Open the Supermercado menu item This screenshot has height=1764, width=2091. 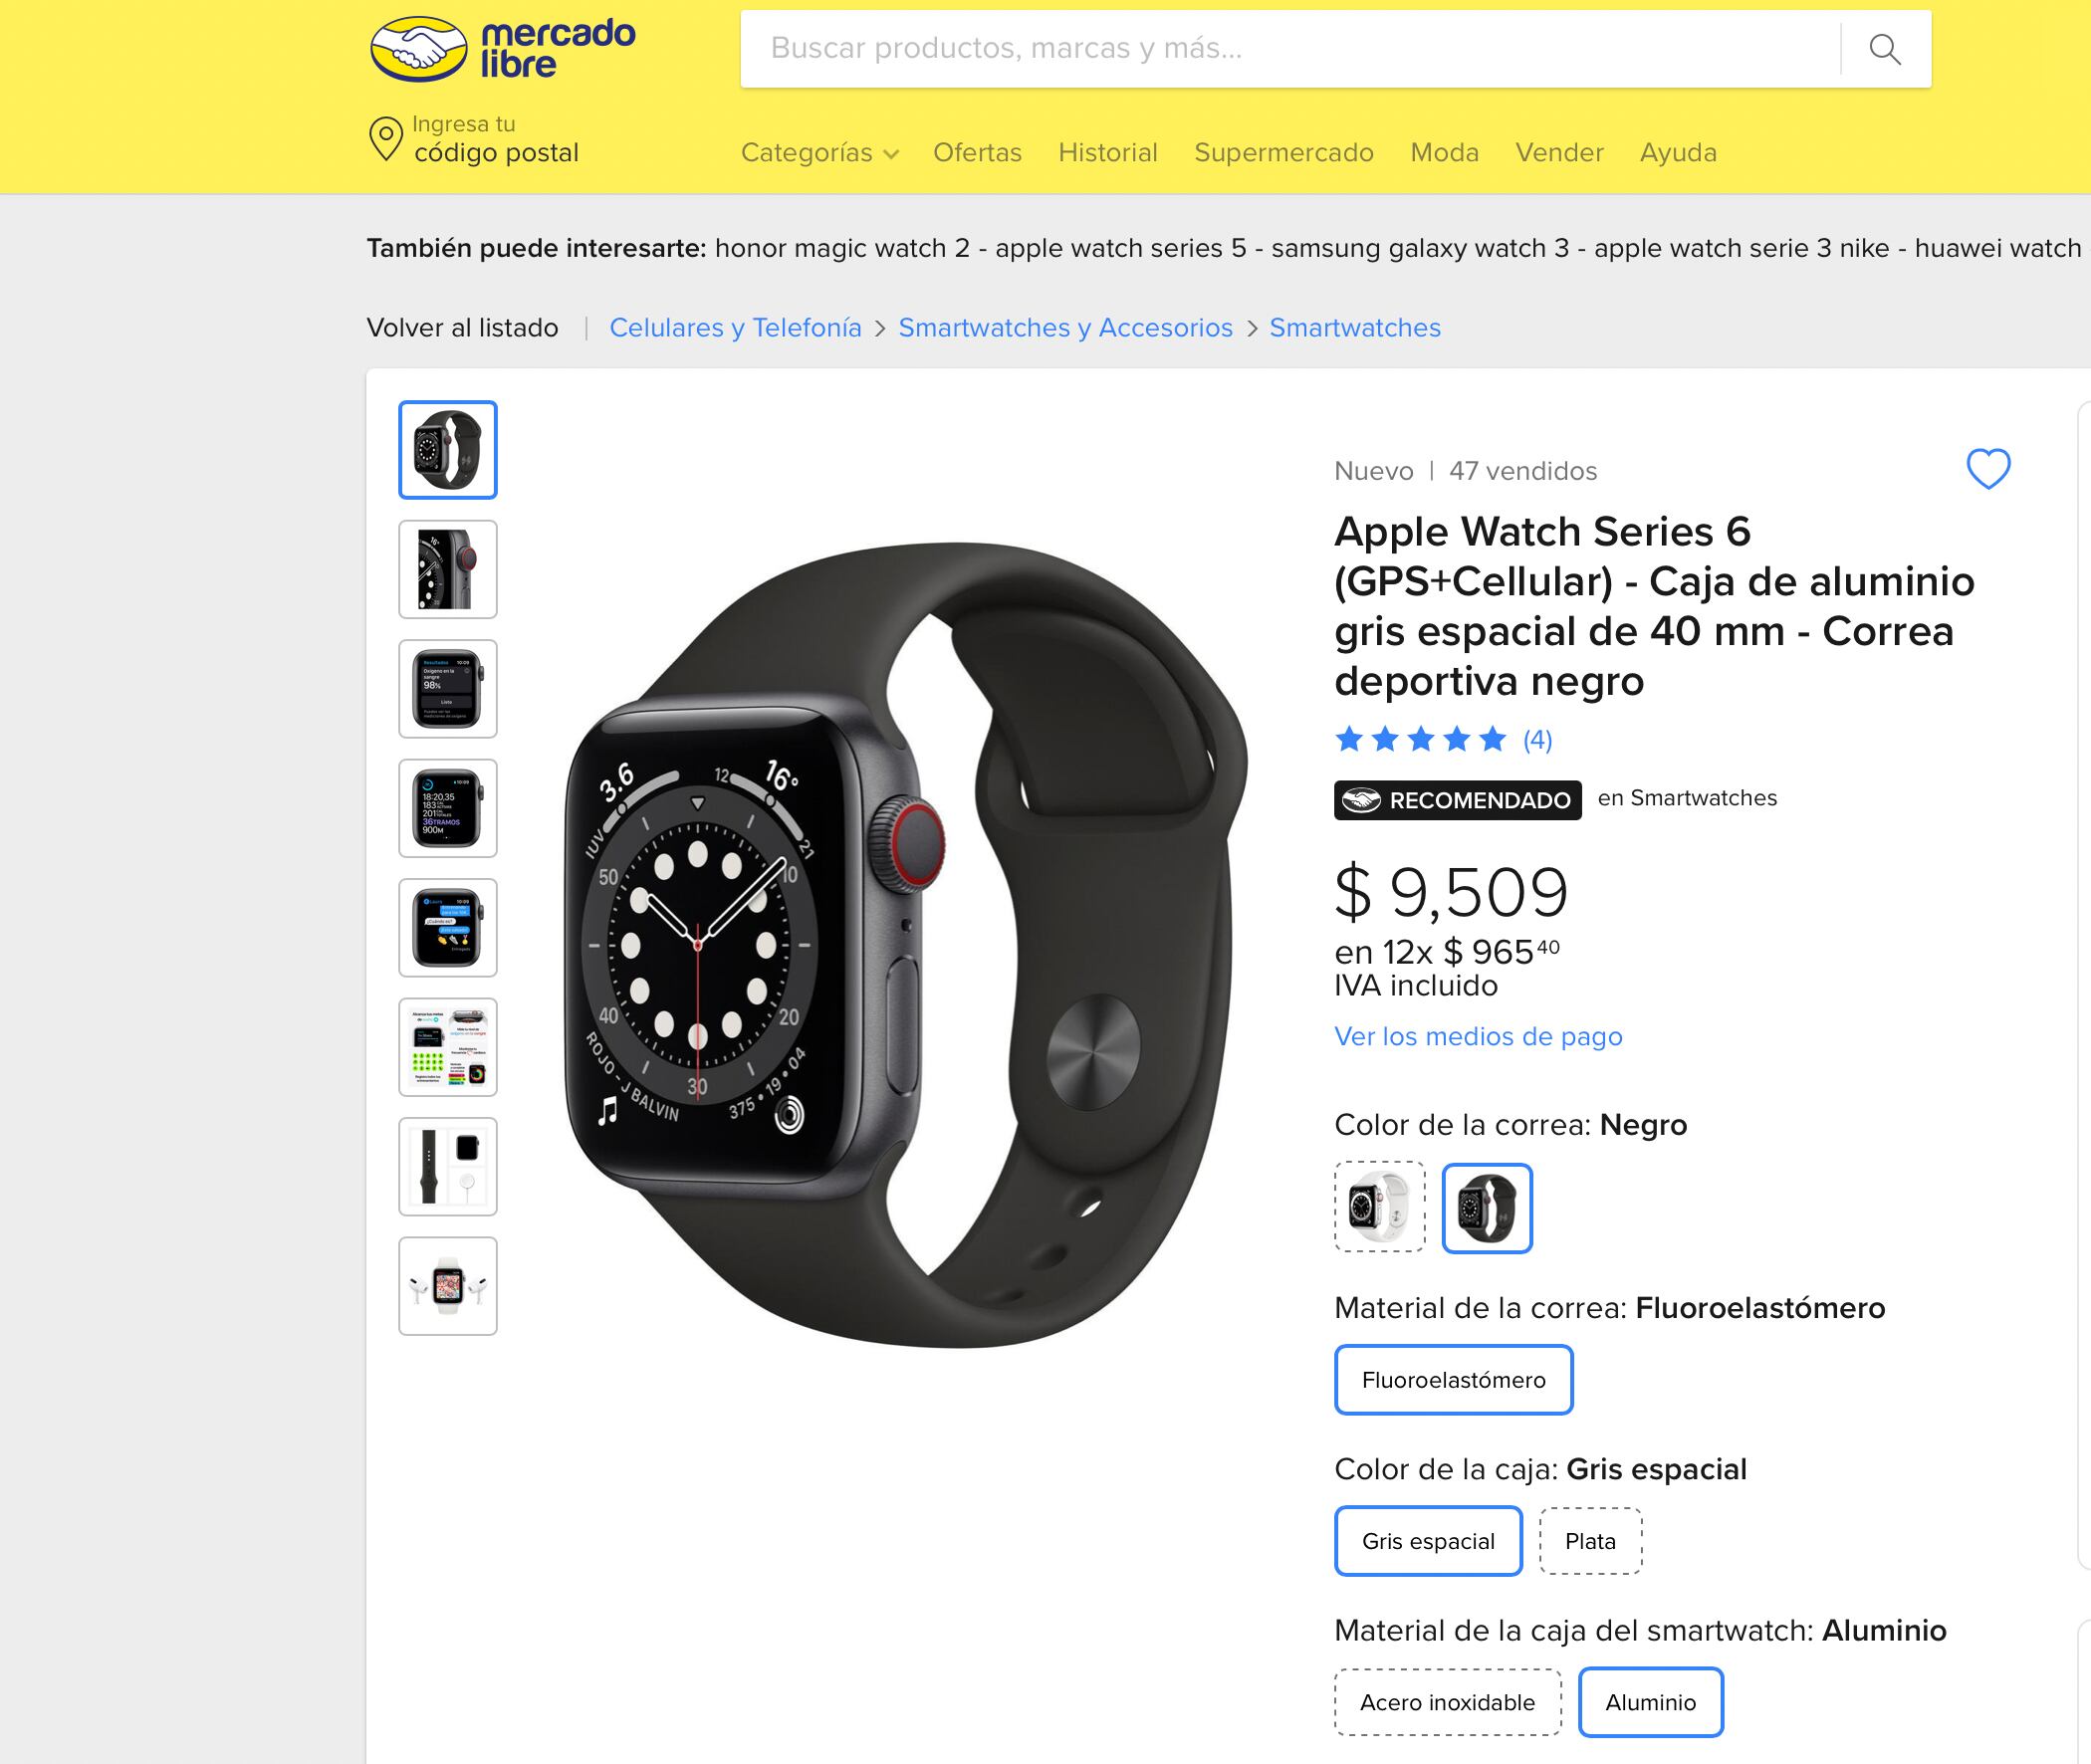tap(1283, 153)
